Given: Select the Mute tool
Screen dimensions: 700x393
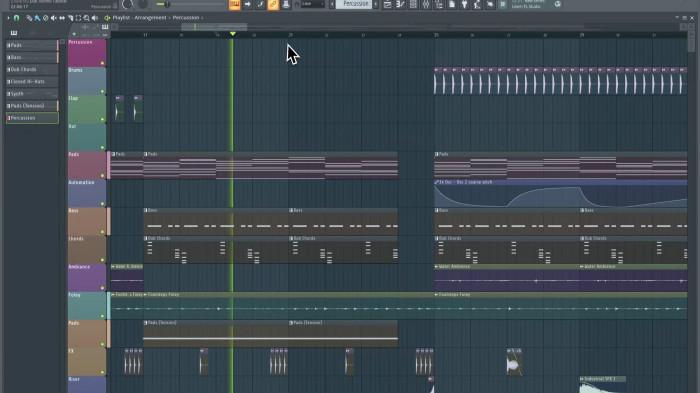Looking at the screenshot, I should click(54, 18).
